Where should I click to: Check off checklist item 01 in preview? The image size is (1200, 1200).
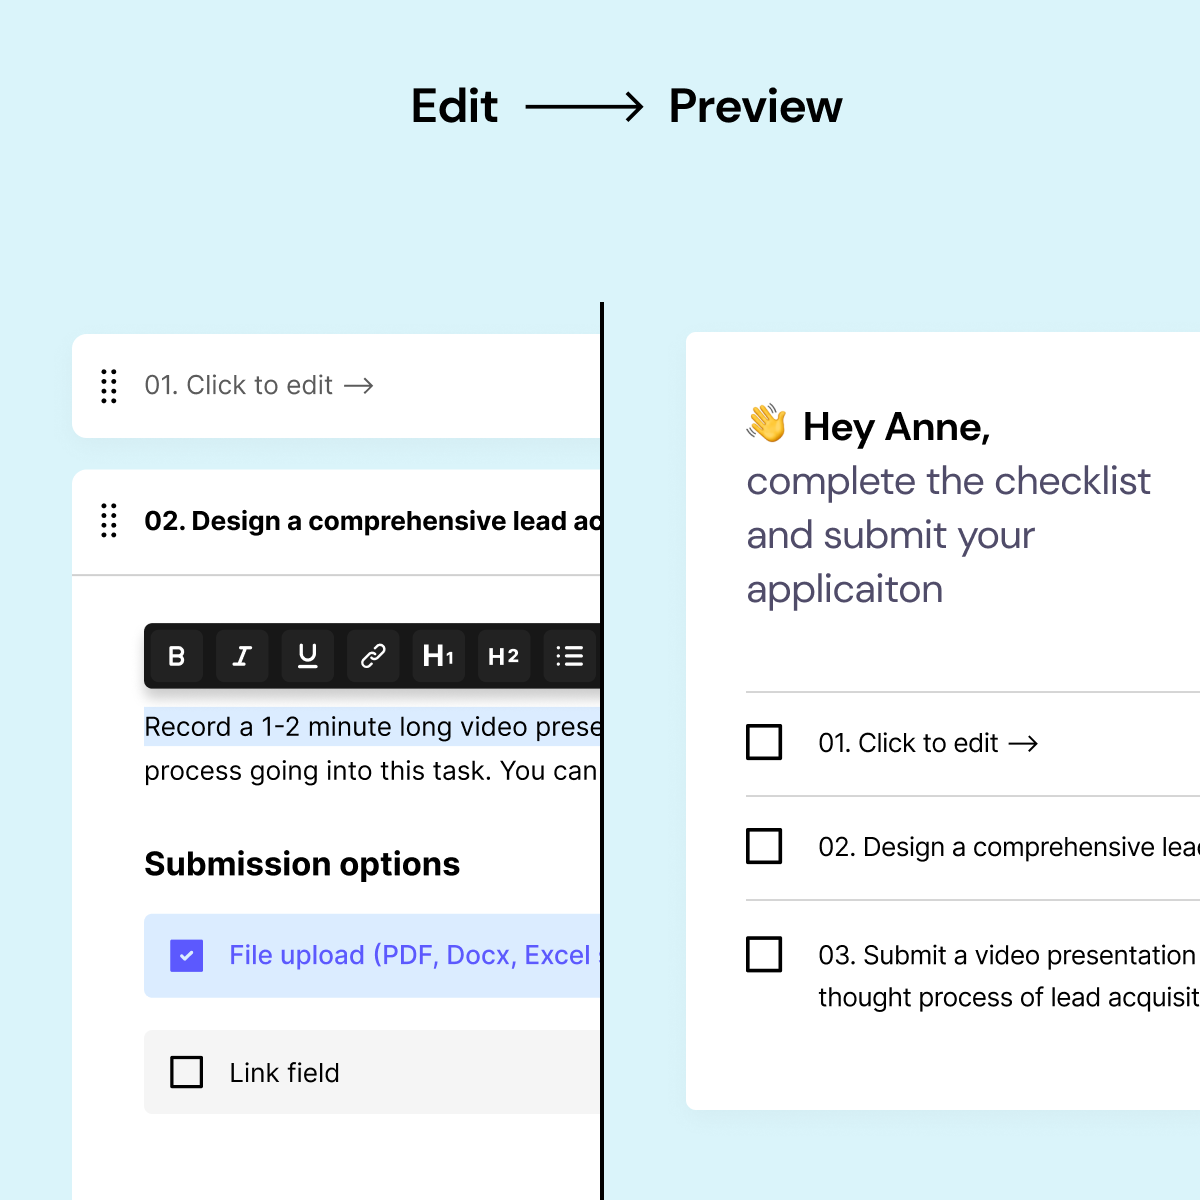coord(764,742)
